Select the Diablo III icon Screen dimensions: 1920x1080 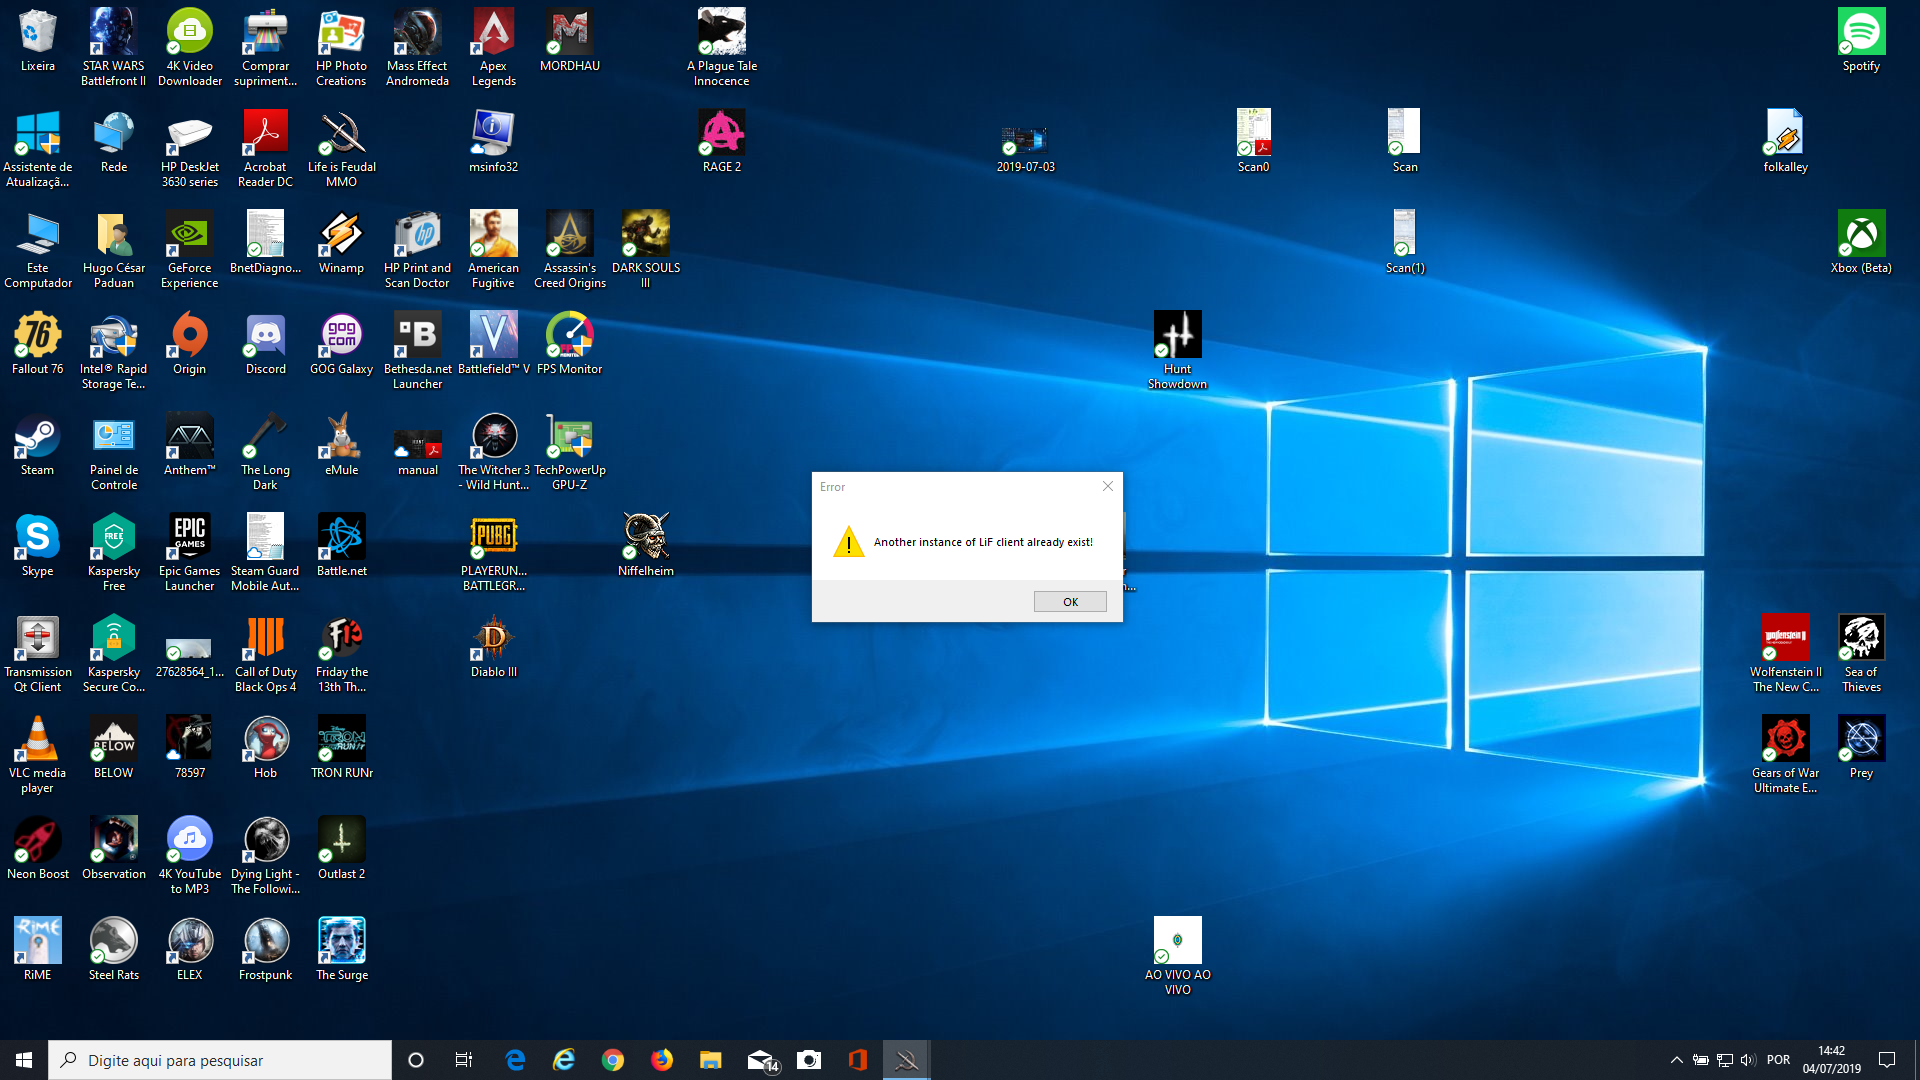pos(494,648)
